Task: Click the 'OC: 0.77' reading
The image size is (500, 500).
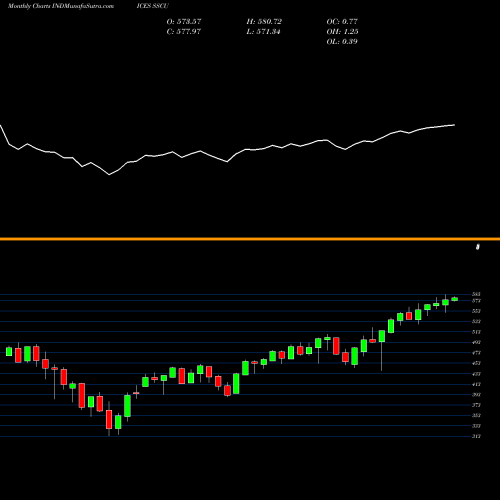Action: (342, 22)
